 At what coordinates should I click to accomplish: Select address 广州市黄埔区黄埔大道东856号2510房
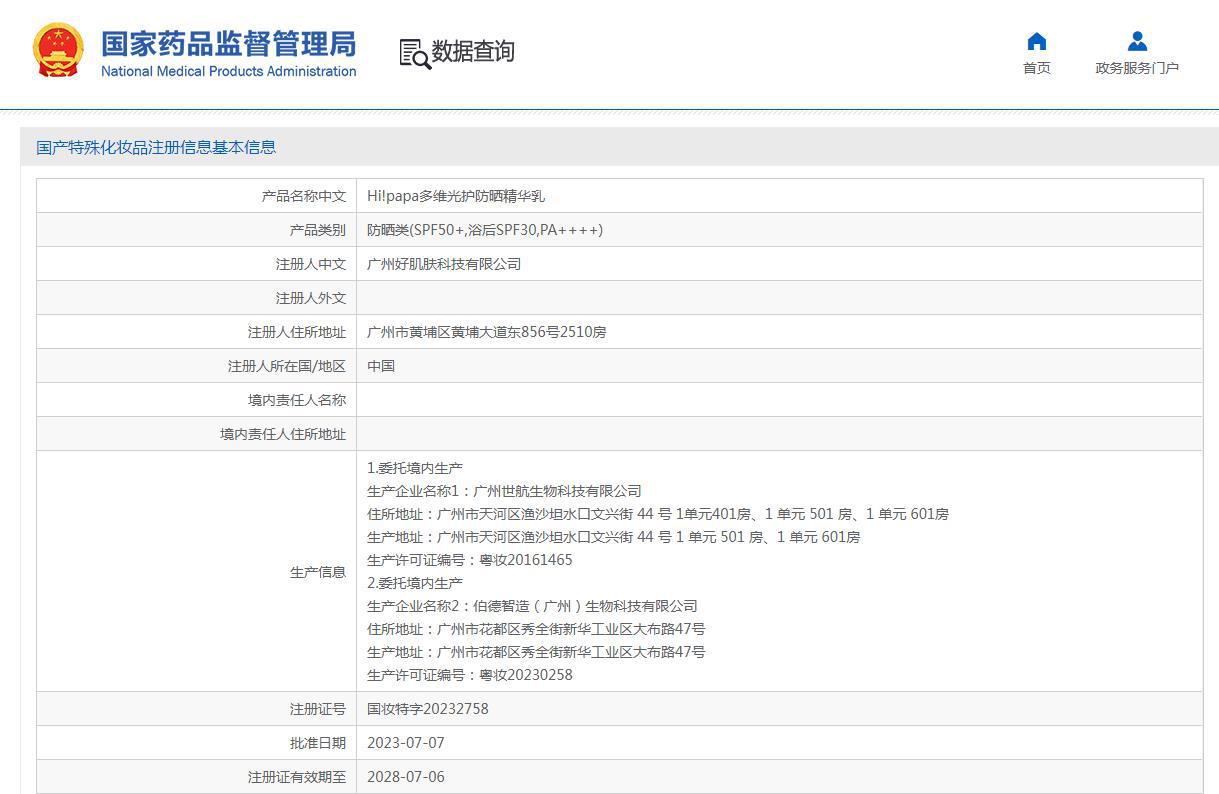pos(486,332)
